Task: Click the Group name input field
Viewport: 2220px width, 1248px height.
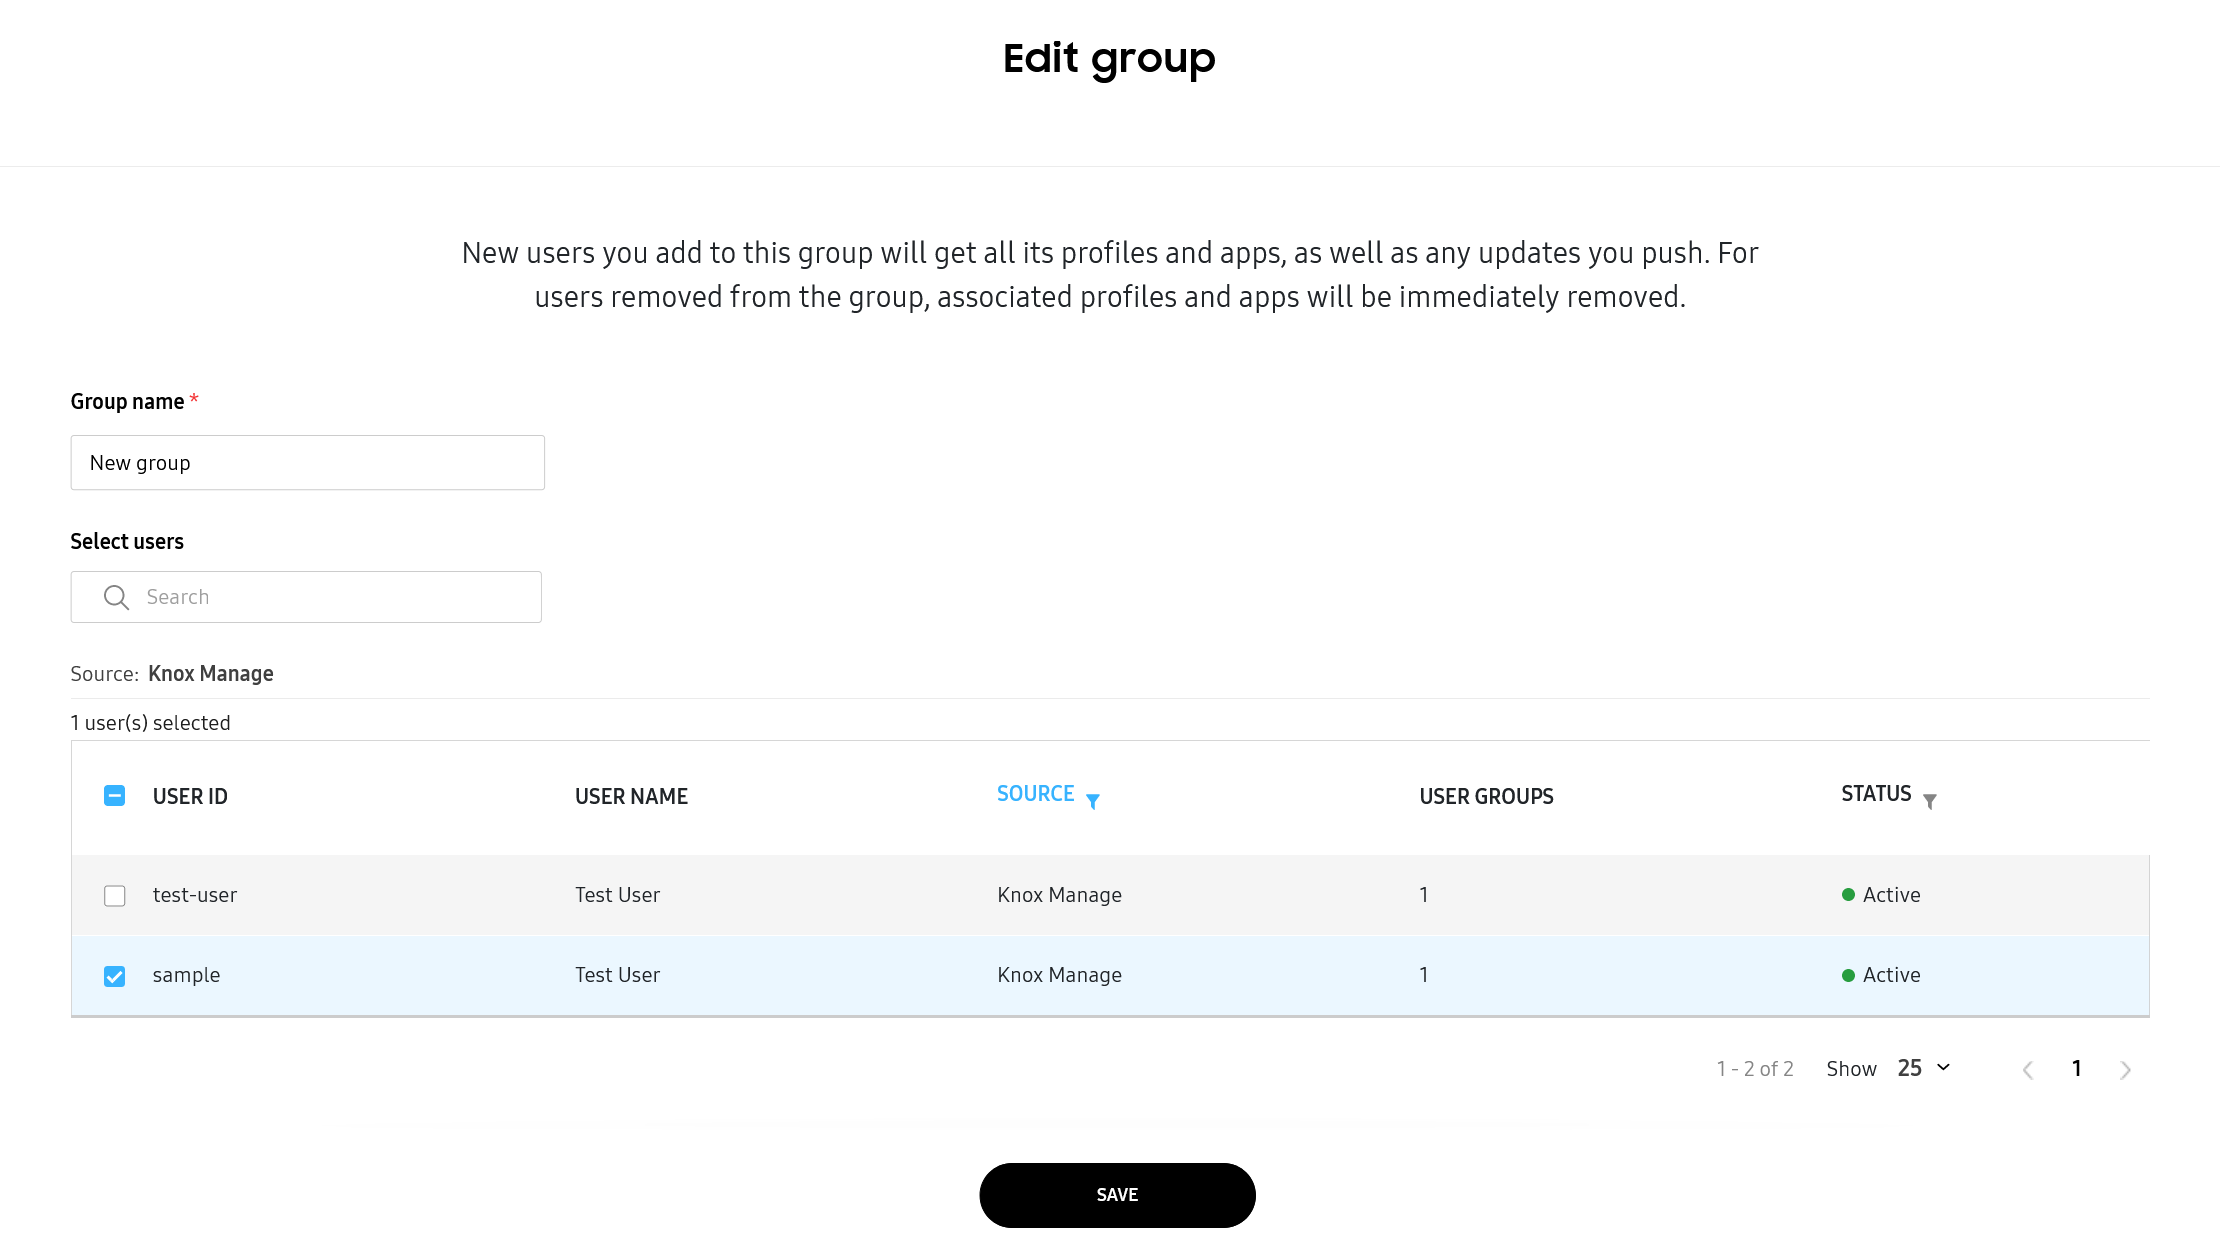Action: [x=308, y=463]
